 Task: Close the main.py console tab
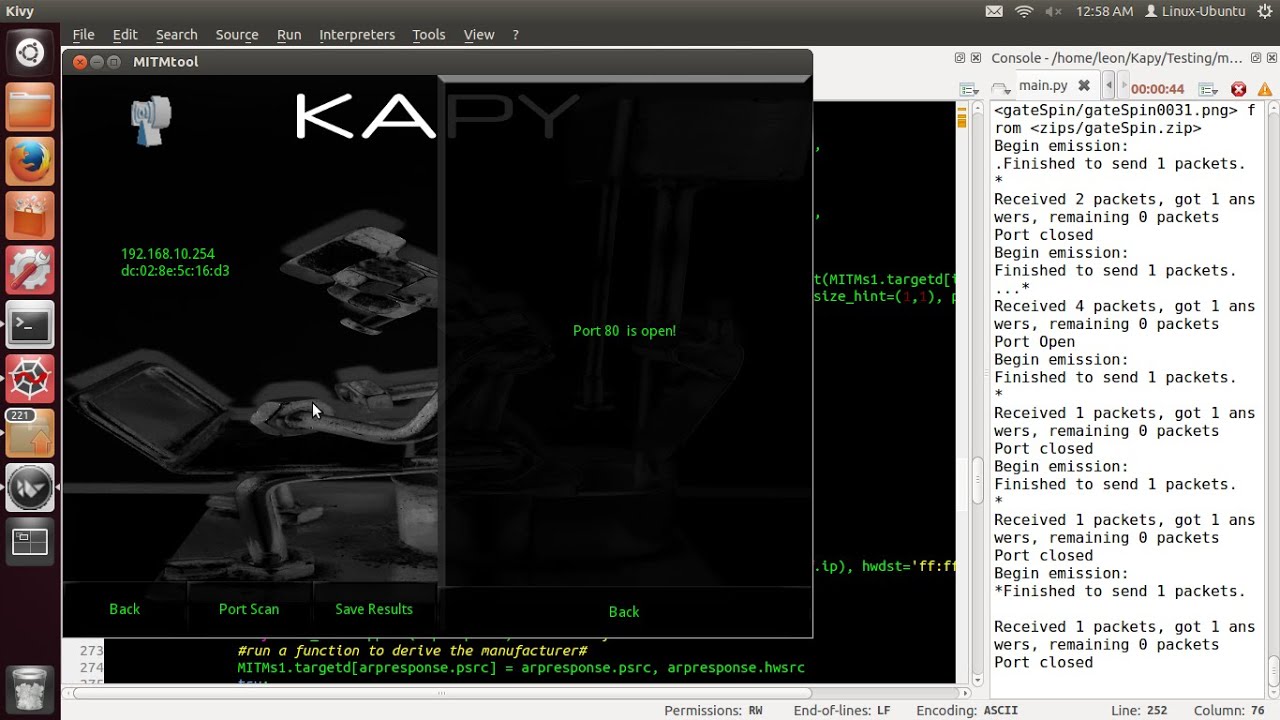1084,86
